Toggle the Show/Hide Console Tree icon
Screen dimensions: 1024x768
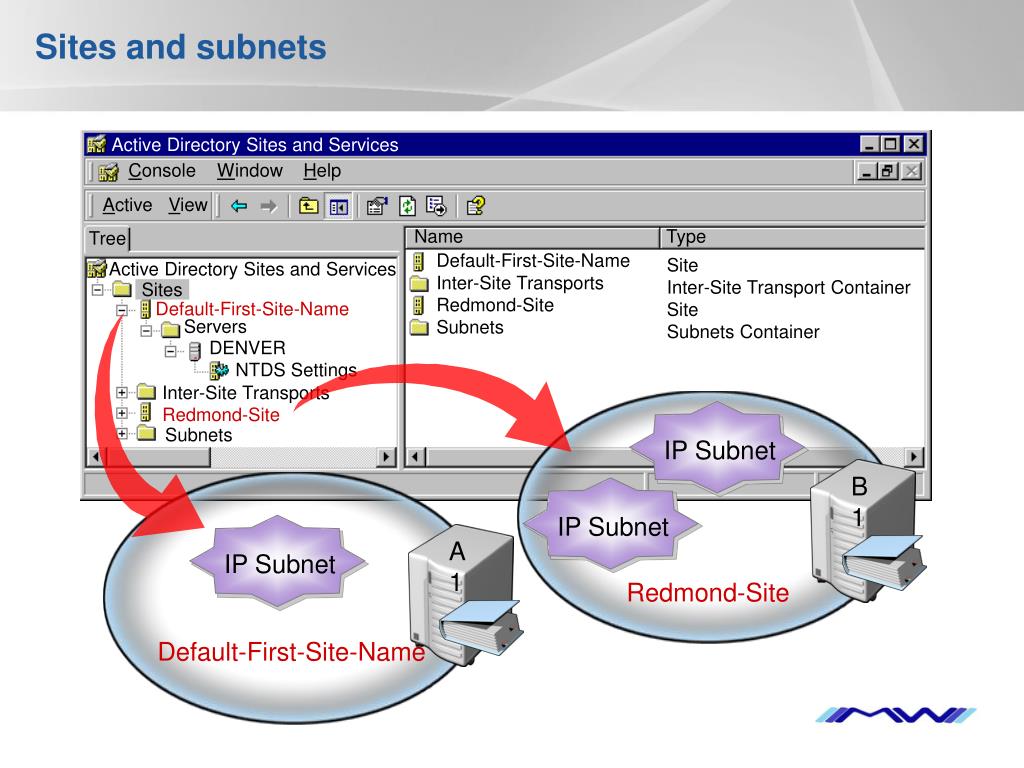click(339, 206)
